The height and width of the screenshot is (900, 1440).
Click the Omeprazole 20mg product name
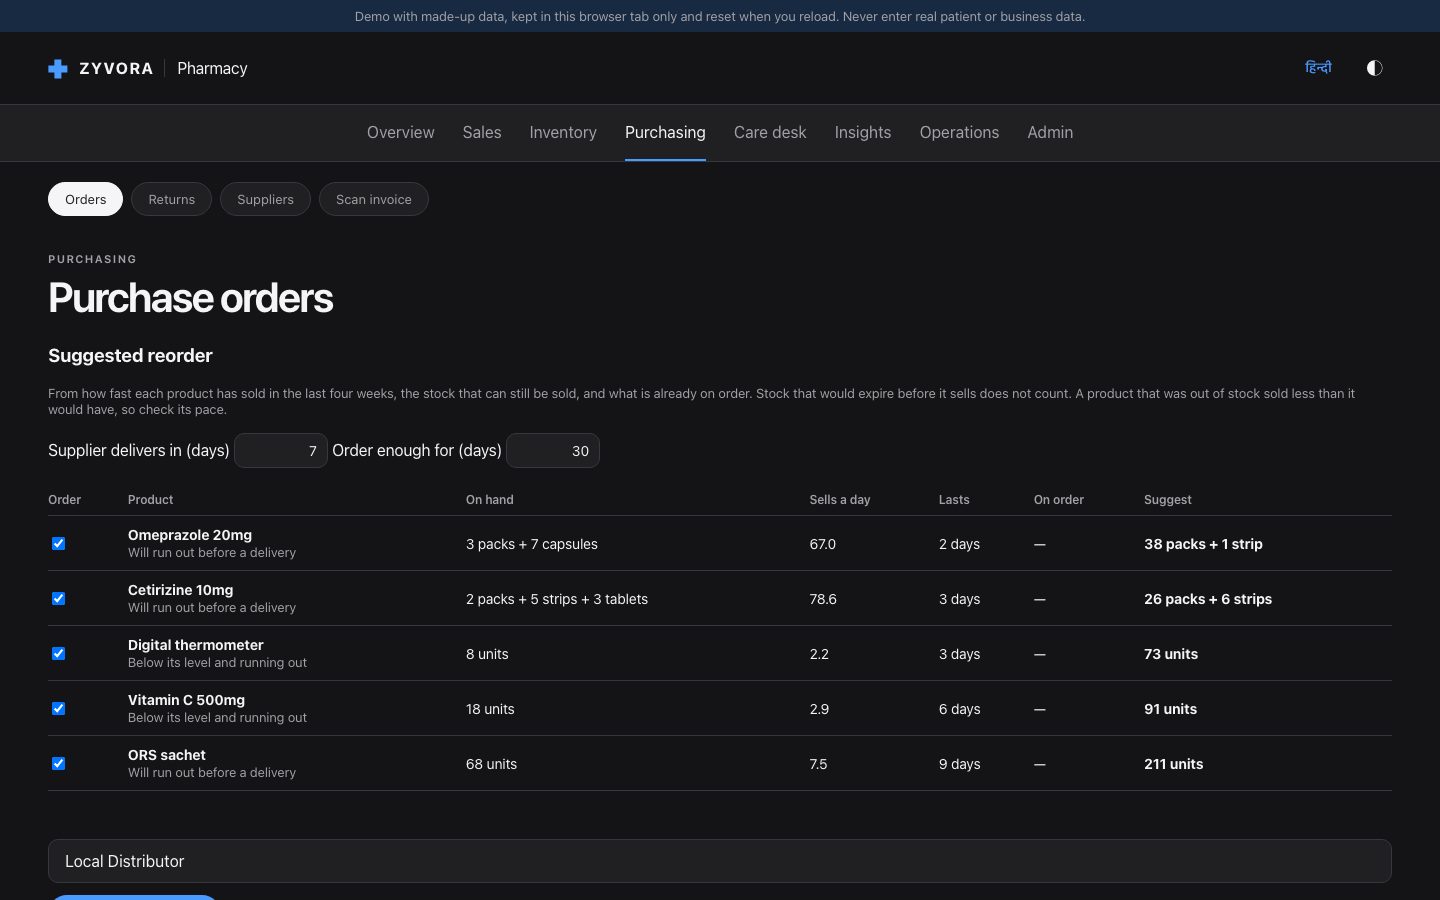click(190, 535)
